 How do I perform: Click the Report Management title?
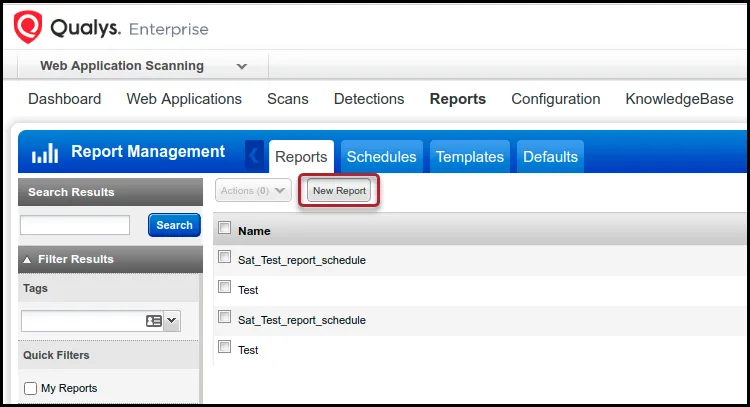(x=148, y=152)
